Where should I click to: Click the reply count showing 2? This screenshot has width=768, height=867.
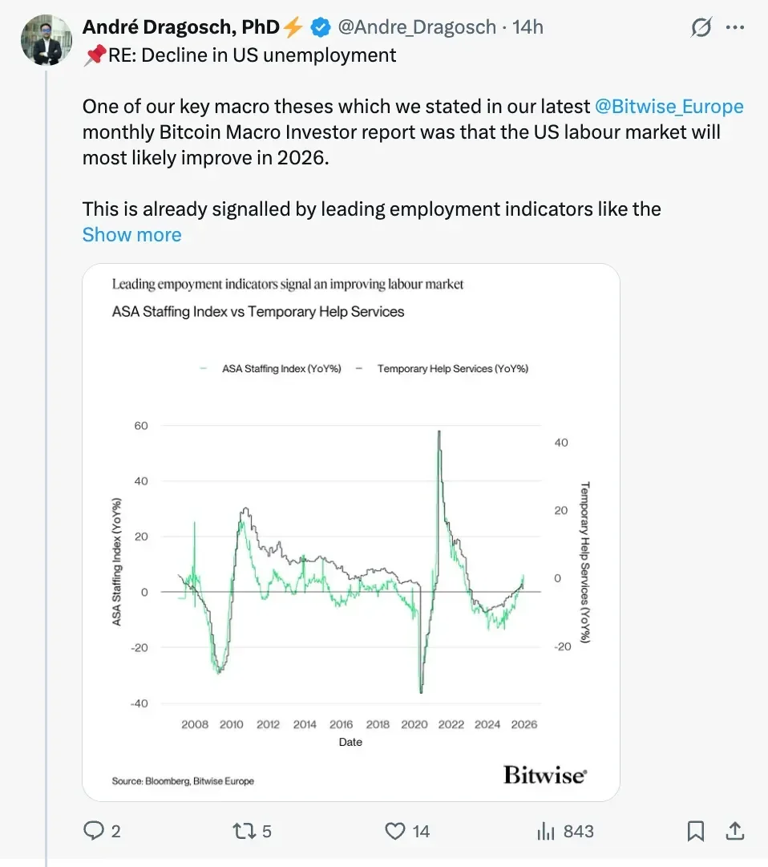118,831
